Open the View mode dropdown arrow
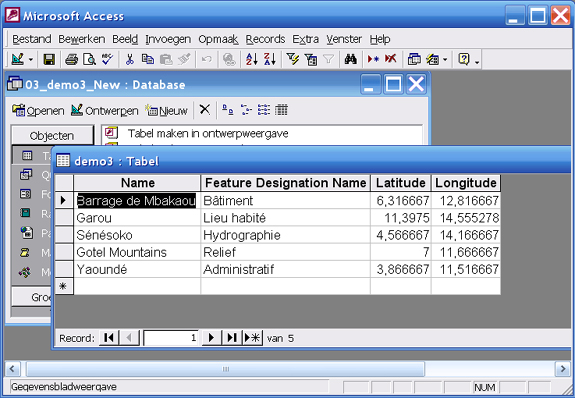The height and width of the screenshot is (398, 575). (31, 59)
